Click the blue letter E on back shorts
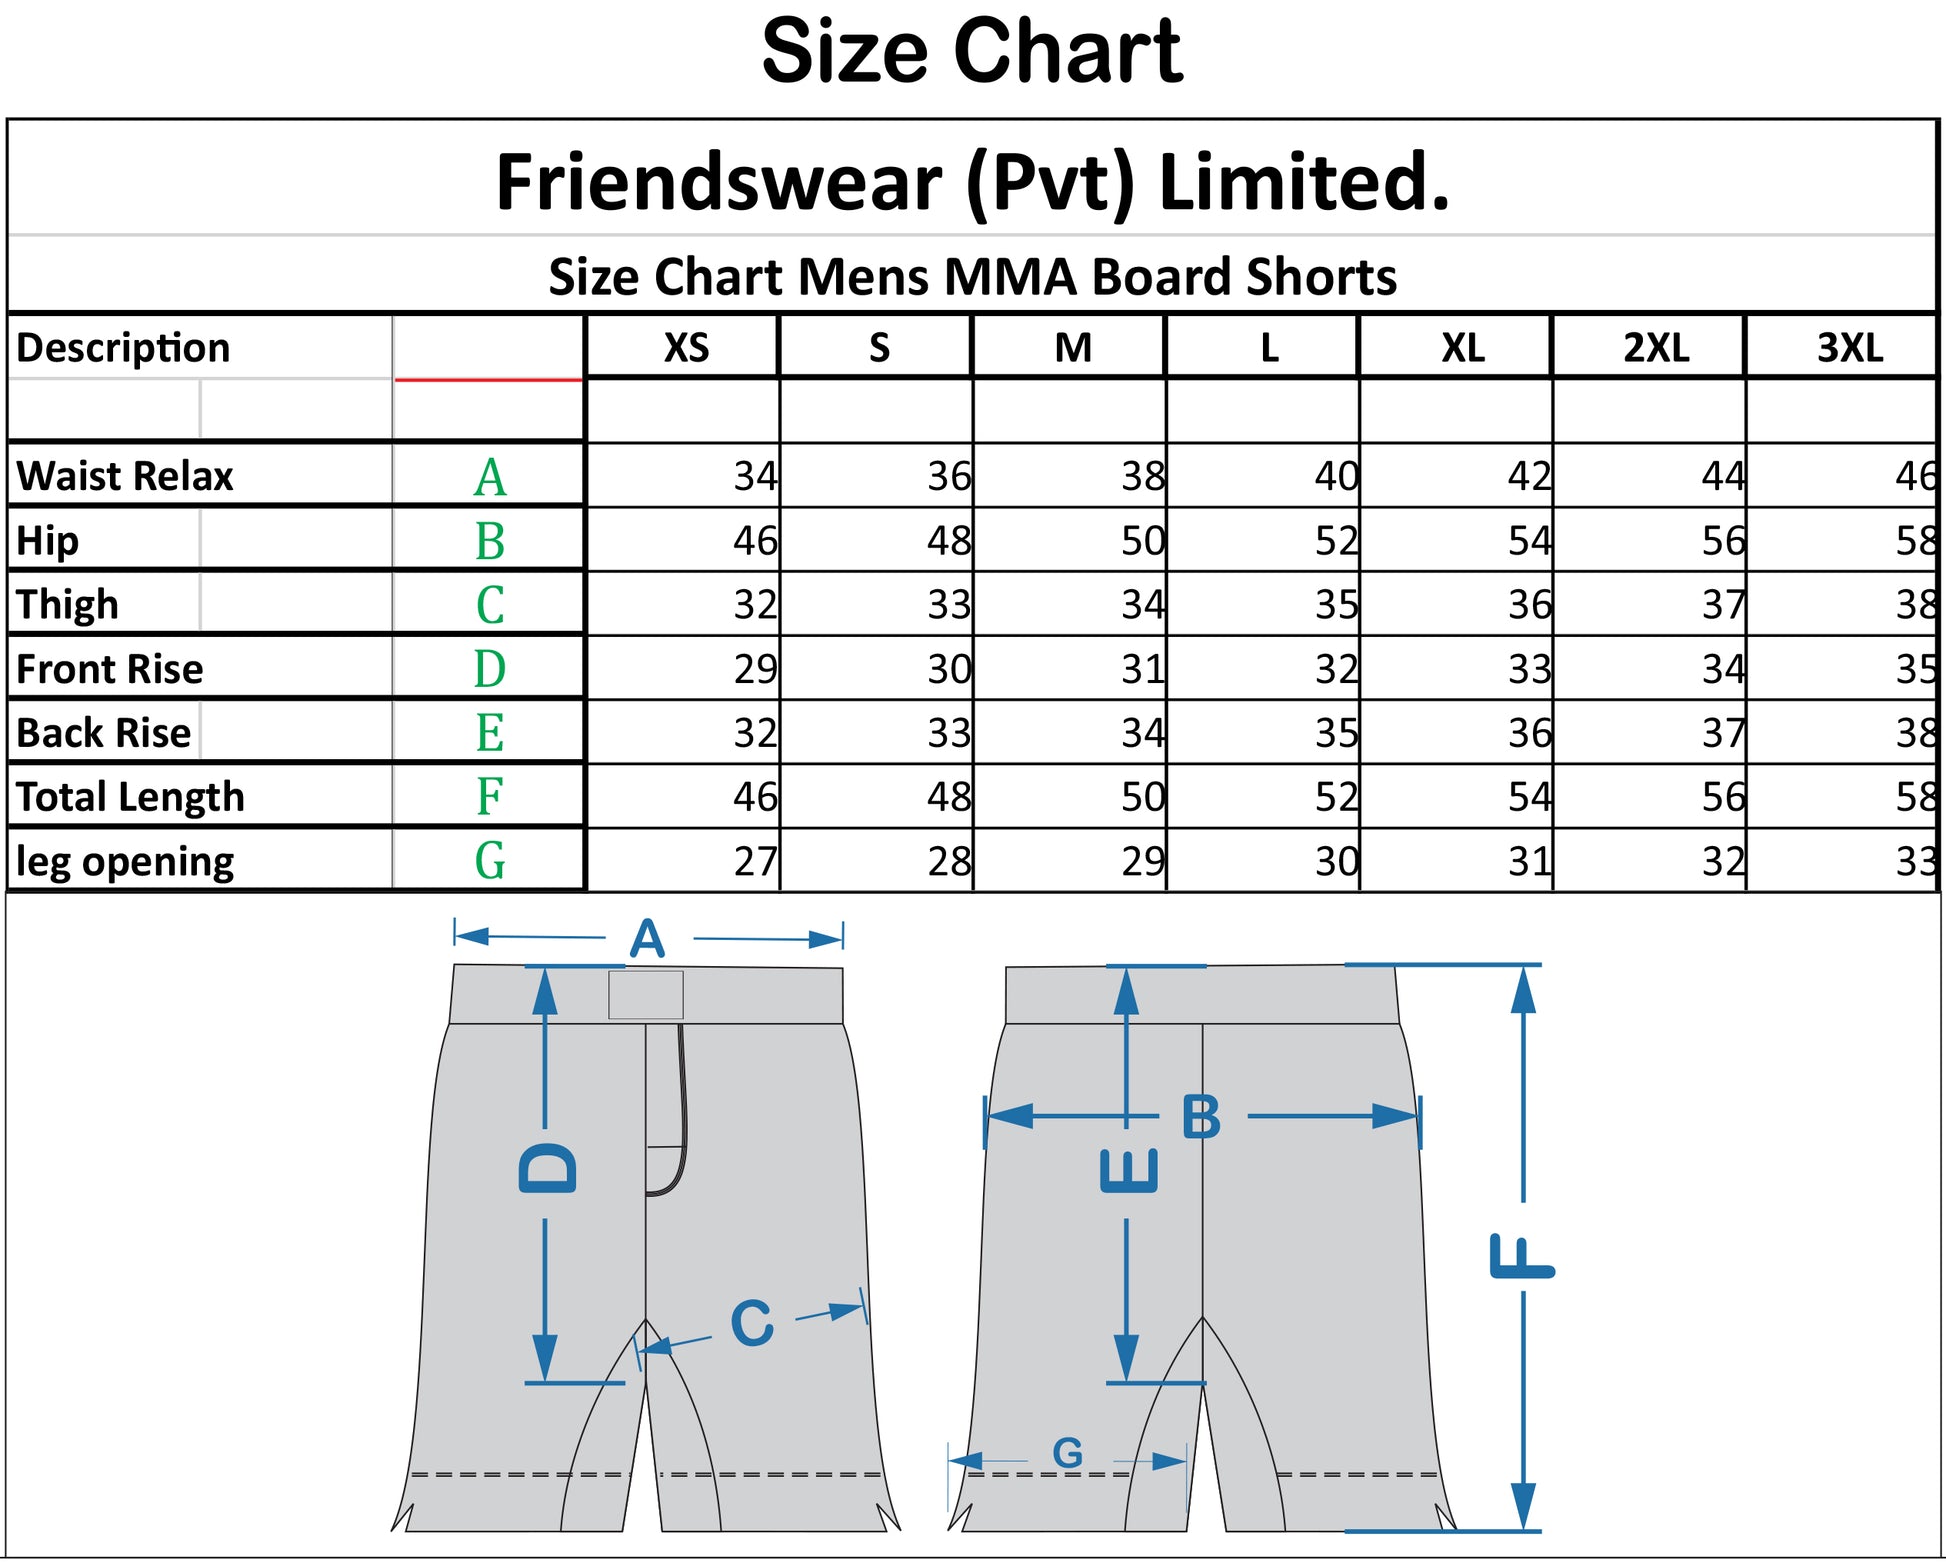 pyautogui.click(x=1128, y=1170)
